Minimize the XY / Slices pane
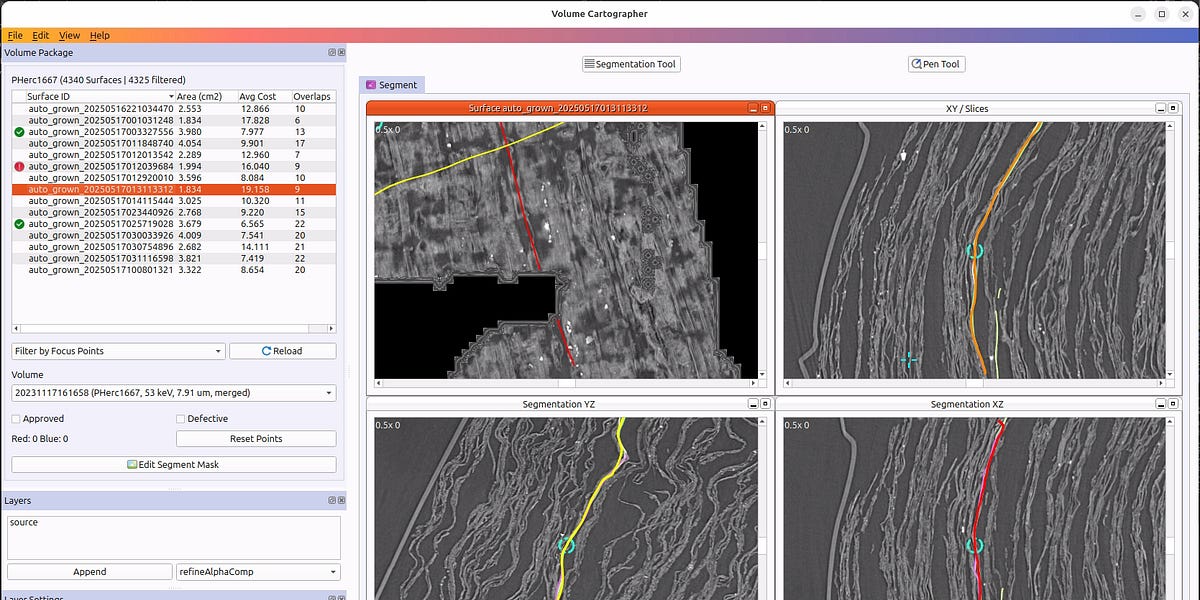The height and width of the screenshot is (600, 1200). [1161, 108]
